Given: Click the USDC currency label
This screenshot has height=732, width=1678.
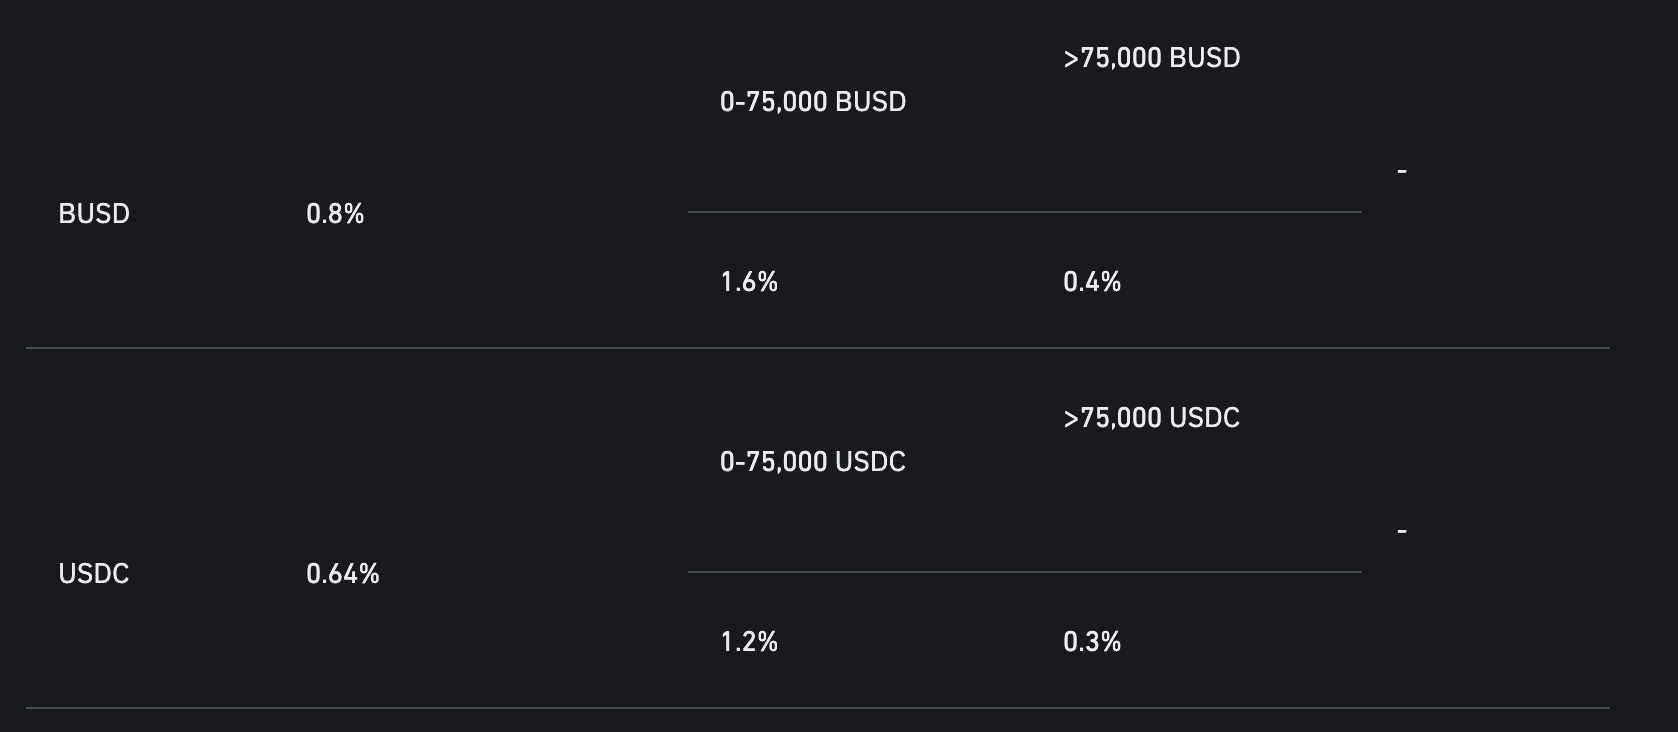Looking at the screenshot, I should [x=94, y=574].
